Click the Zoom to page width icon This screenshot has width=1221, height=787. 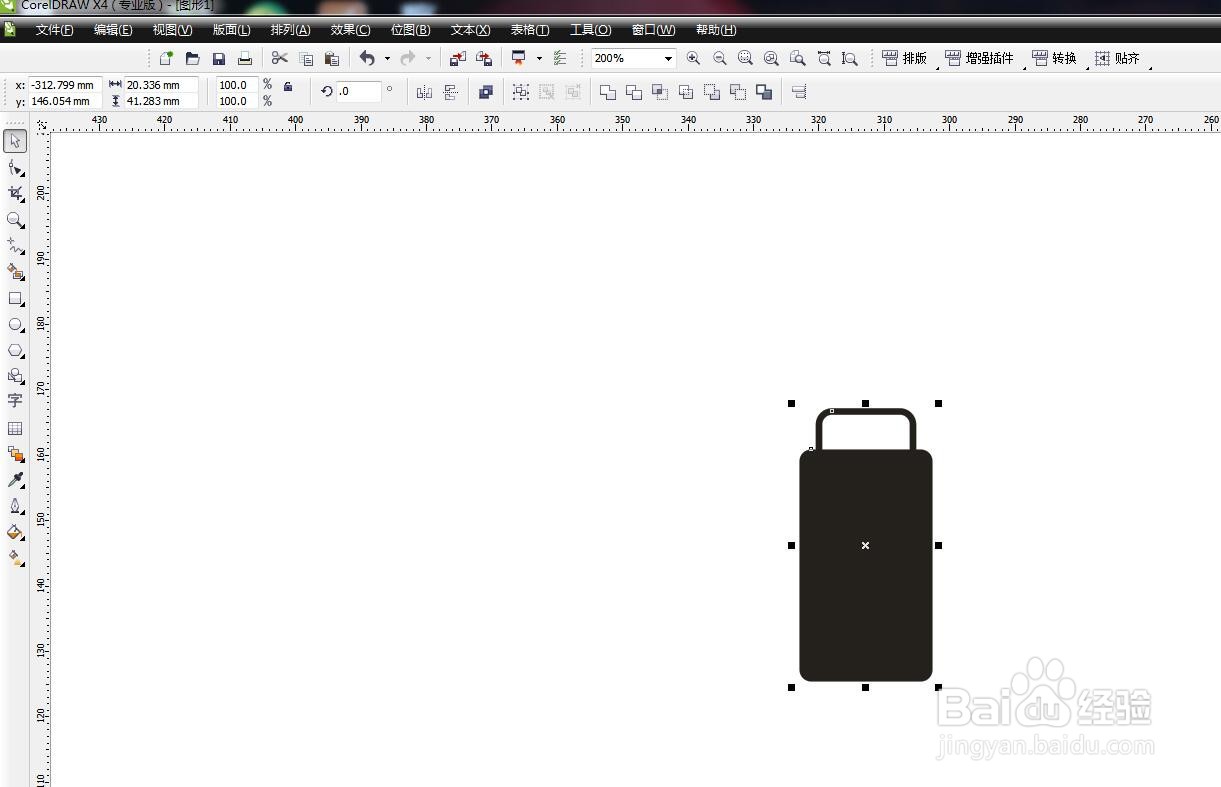coord(823,58)
